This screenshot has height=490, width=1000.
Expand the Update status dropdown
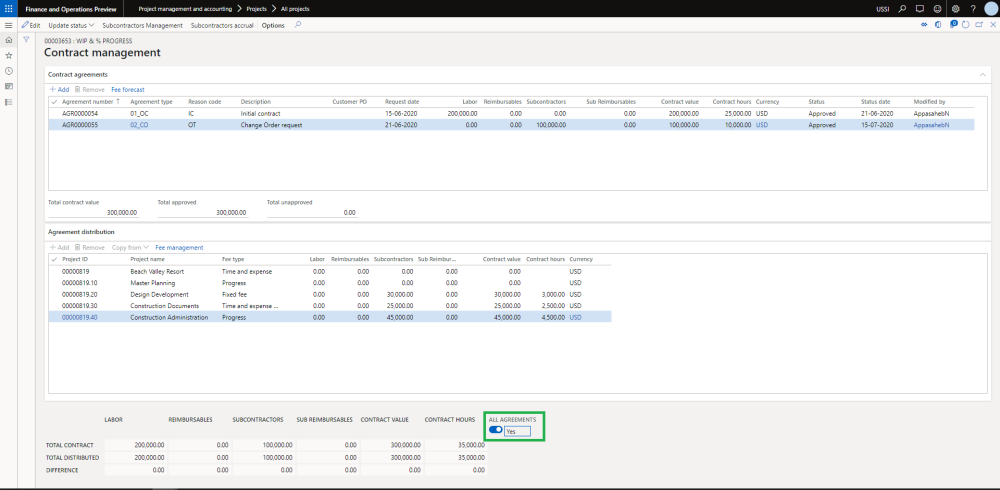[71, 24]
